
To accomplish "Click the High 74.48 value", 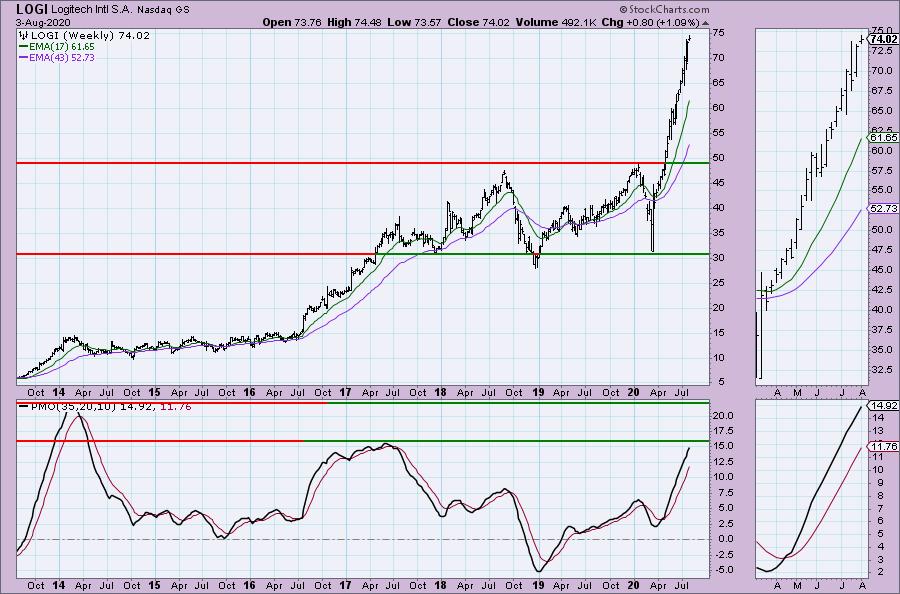I will [354, 22].
